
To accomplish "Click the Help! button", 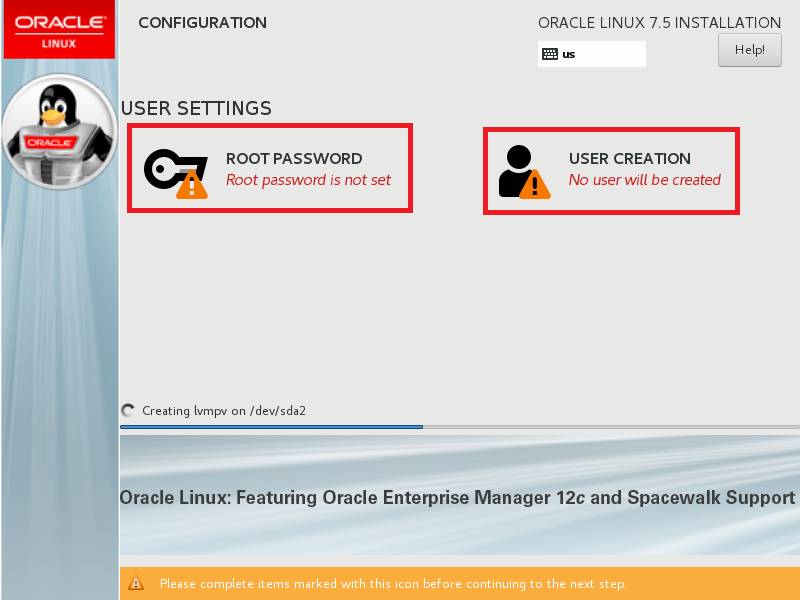I will pyautogui.click(x=749, y=49).
